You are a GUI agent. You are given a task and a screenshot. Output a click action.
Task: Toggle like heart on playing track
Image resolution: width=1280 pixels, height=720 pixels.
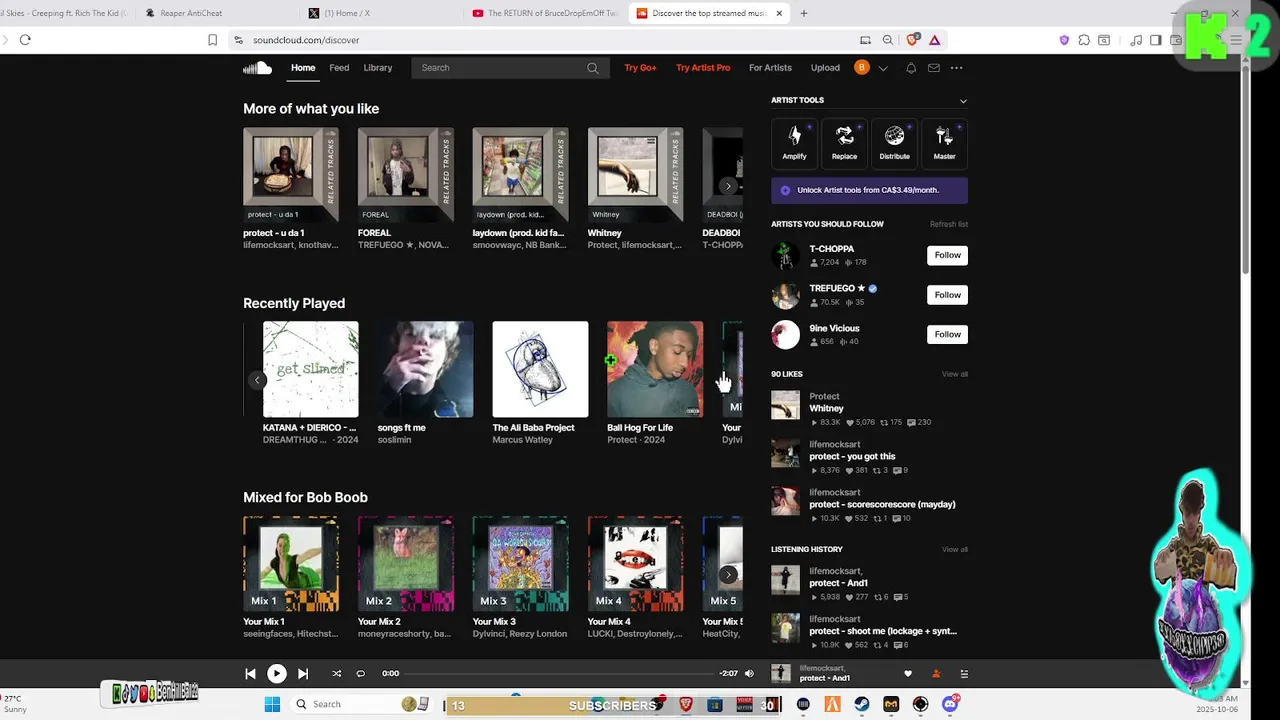[x=908, y=674]
